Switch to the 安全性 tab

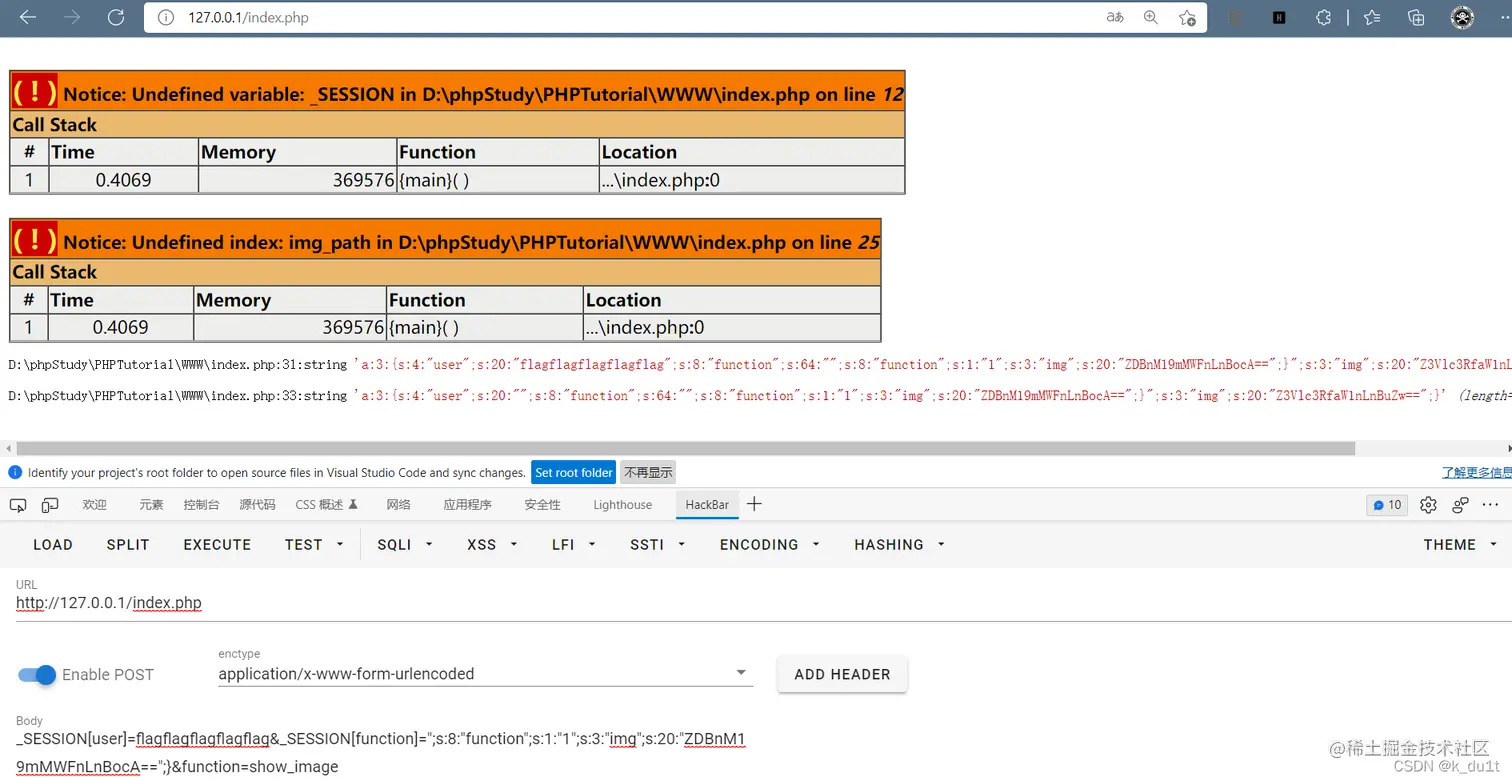(x=542, y=505)
